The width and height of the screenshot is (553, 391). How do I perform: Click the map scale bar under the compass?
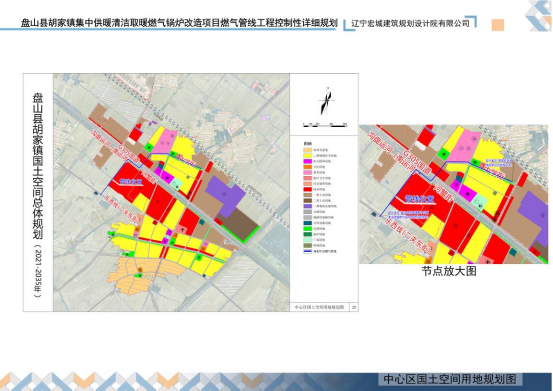click(x=326, y=125)
